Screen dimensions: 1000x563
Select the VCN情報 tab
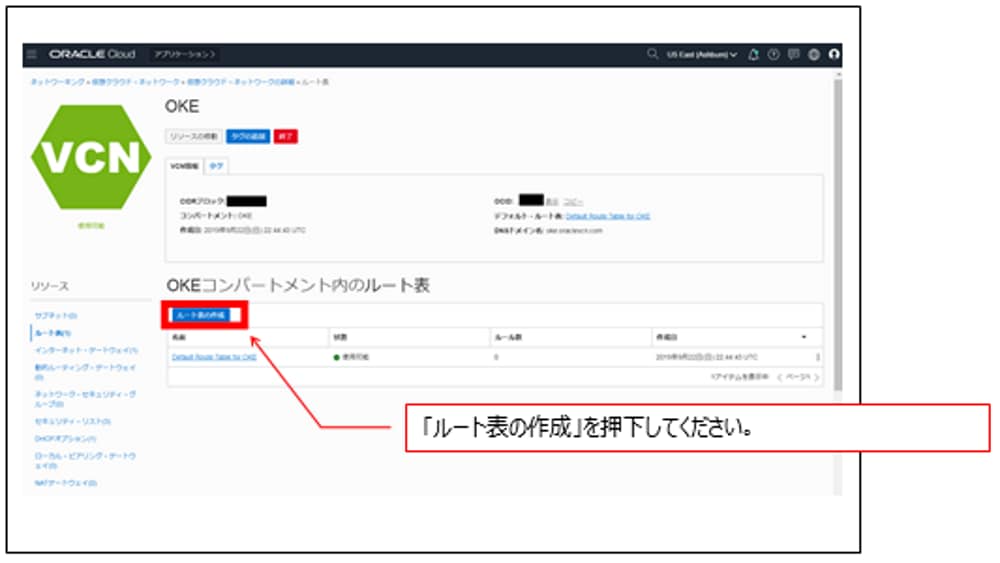coord(184,166)
